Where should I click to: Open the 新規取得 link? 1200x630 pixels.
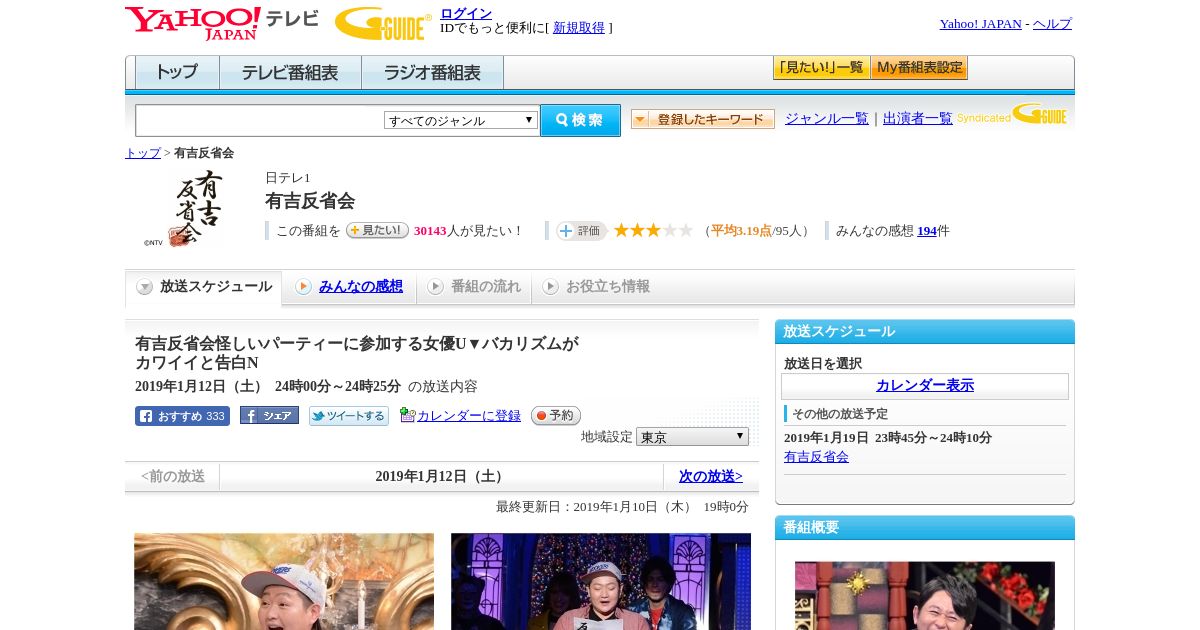[x=579, y=28]
